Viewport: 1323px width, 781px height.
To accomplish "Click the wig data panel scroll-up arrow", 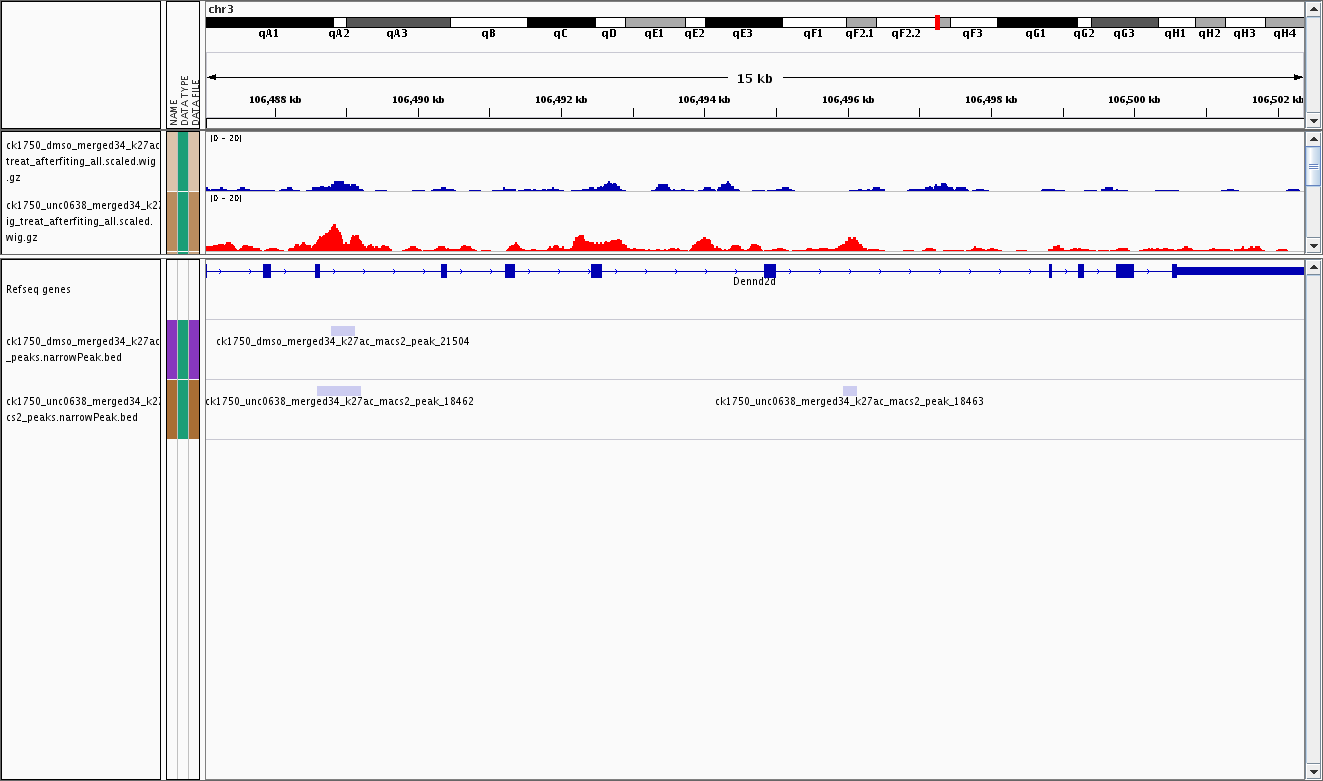I will tap(1314, 138).
